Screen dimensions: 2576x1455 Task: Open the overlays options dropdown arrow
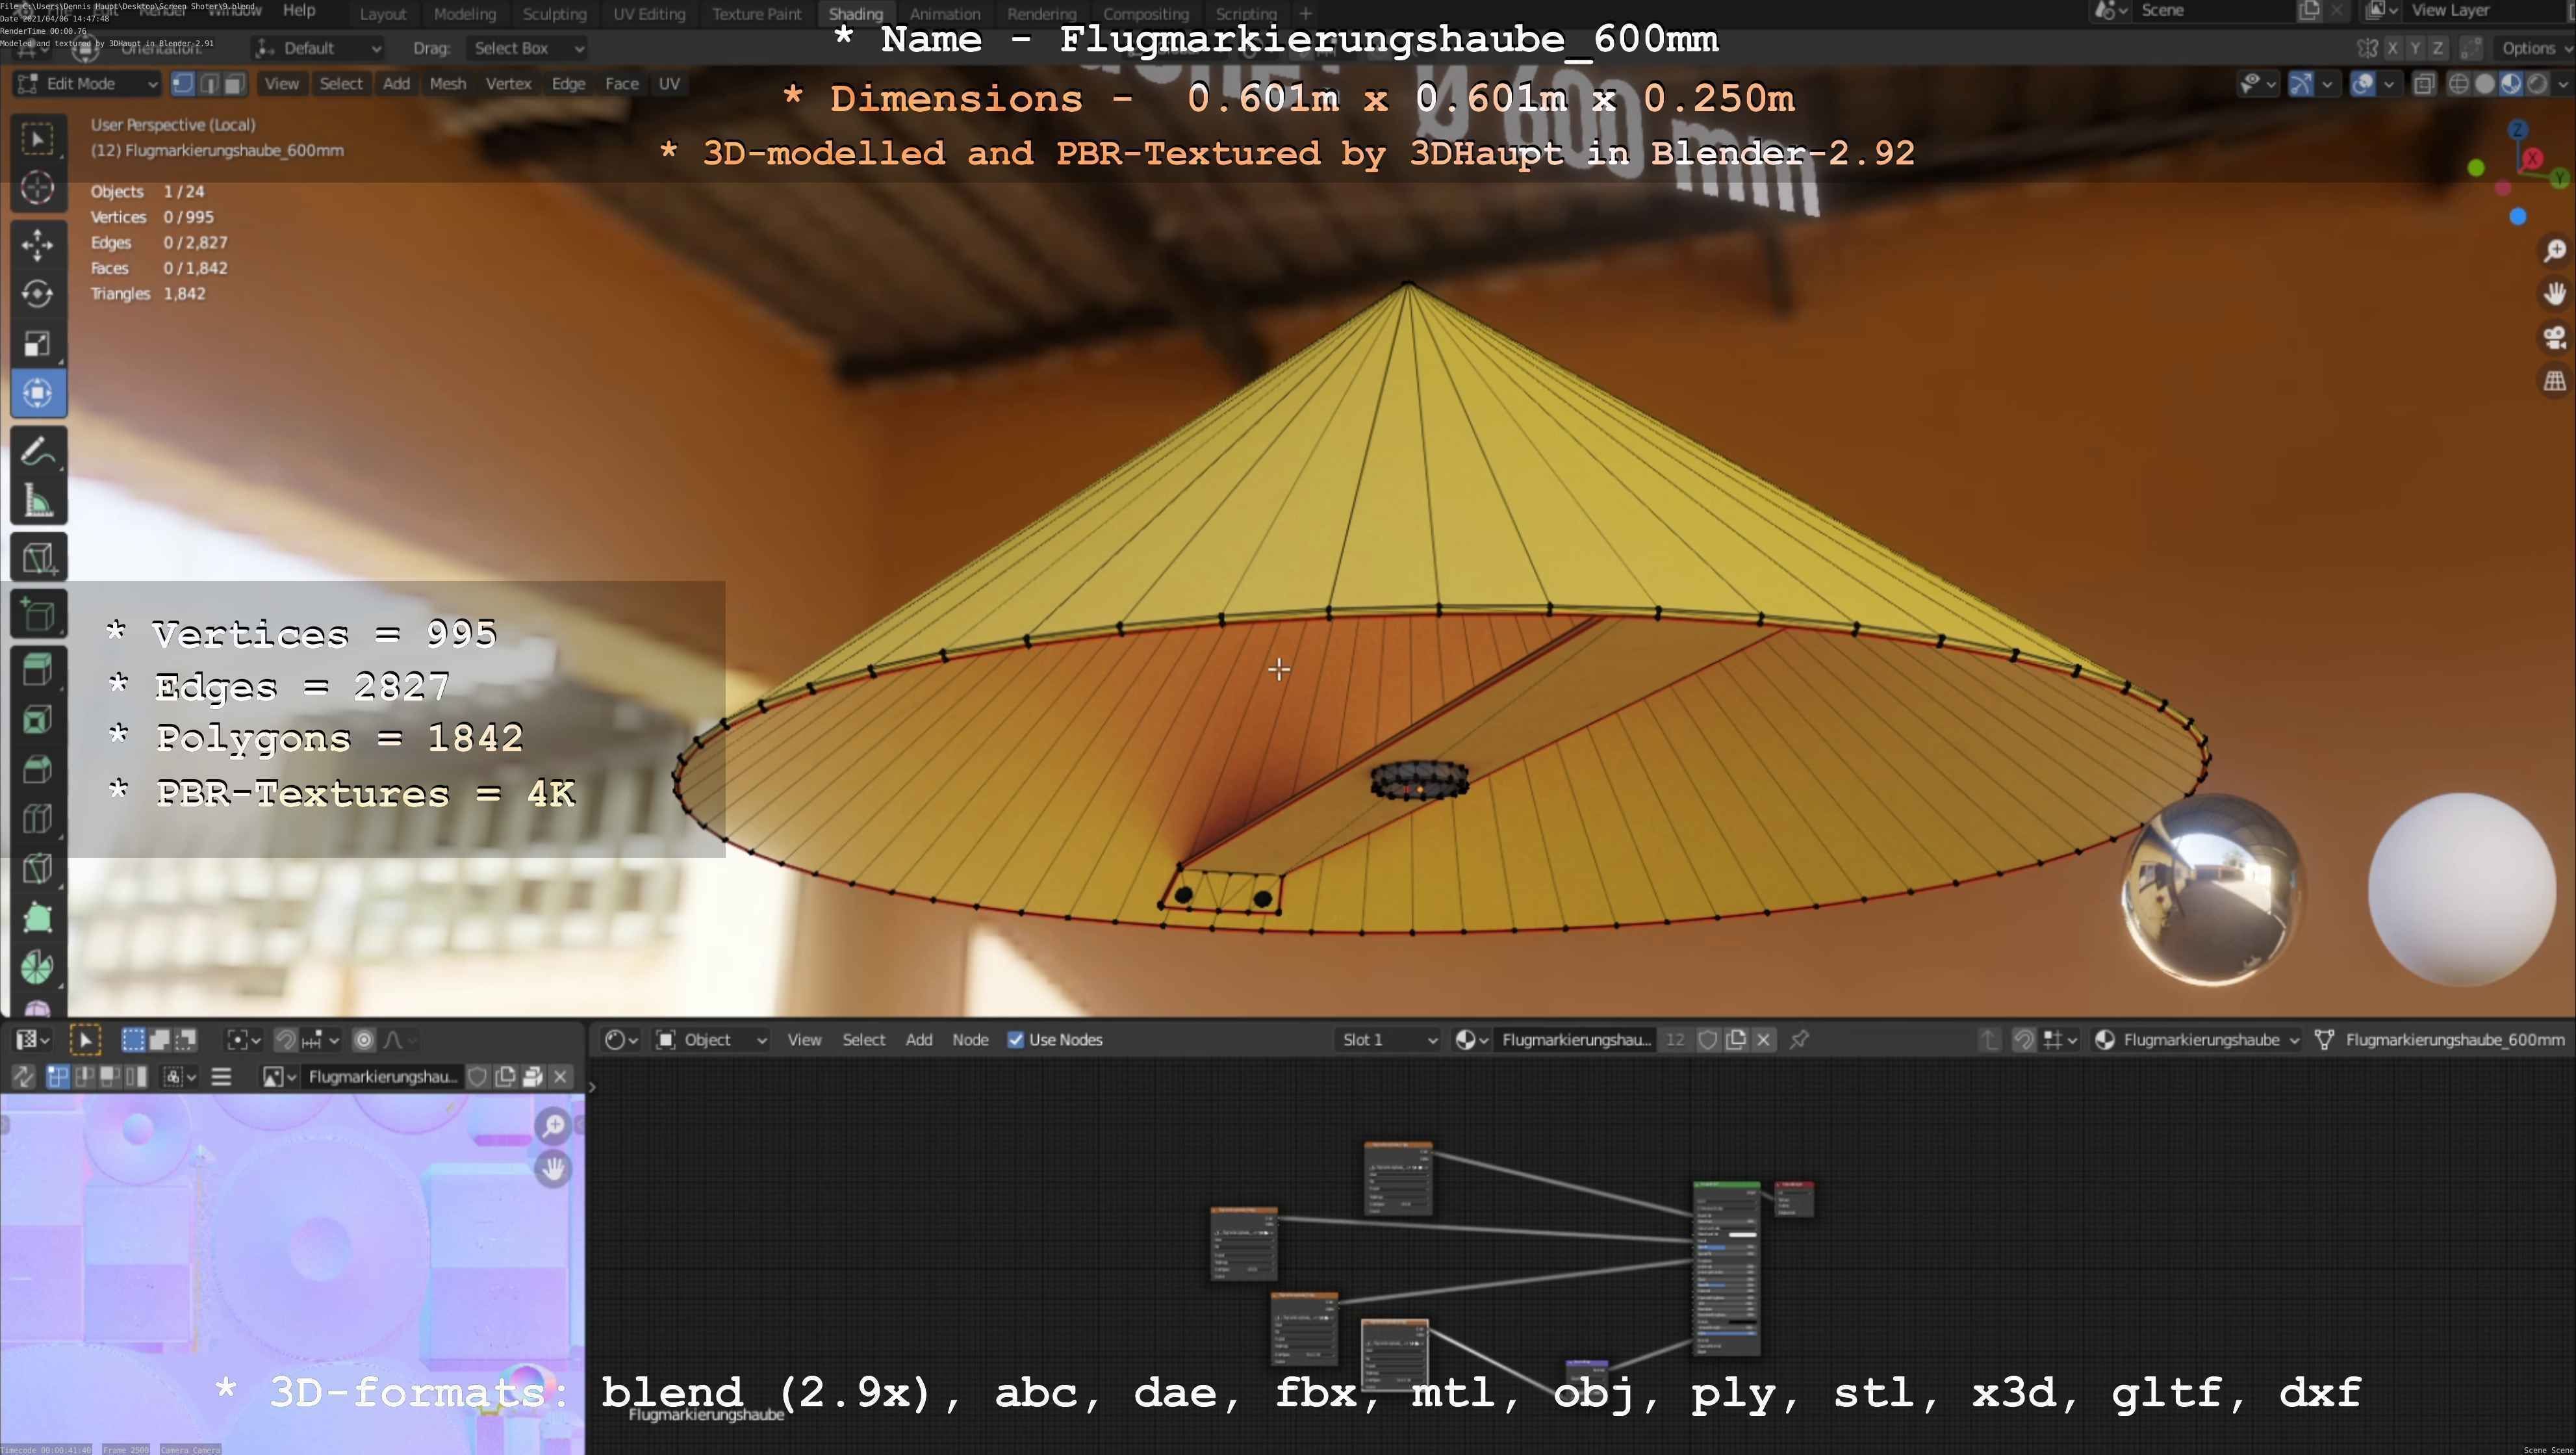(2388, 84)
